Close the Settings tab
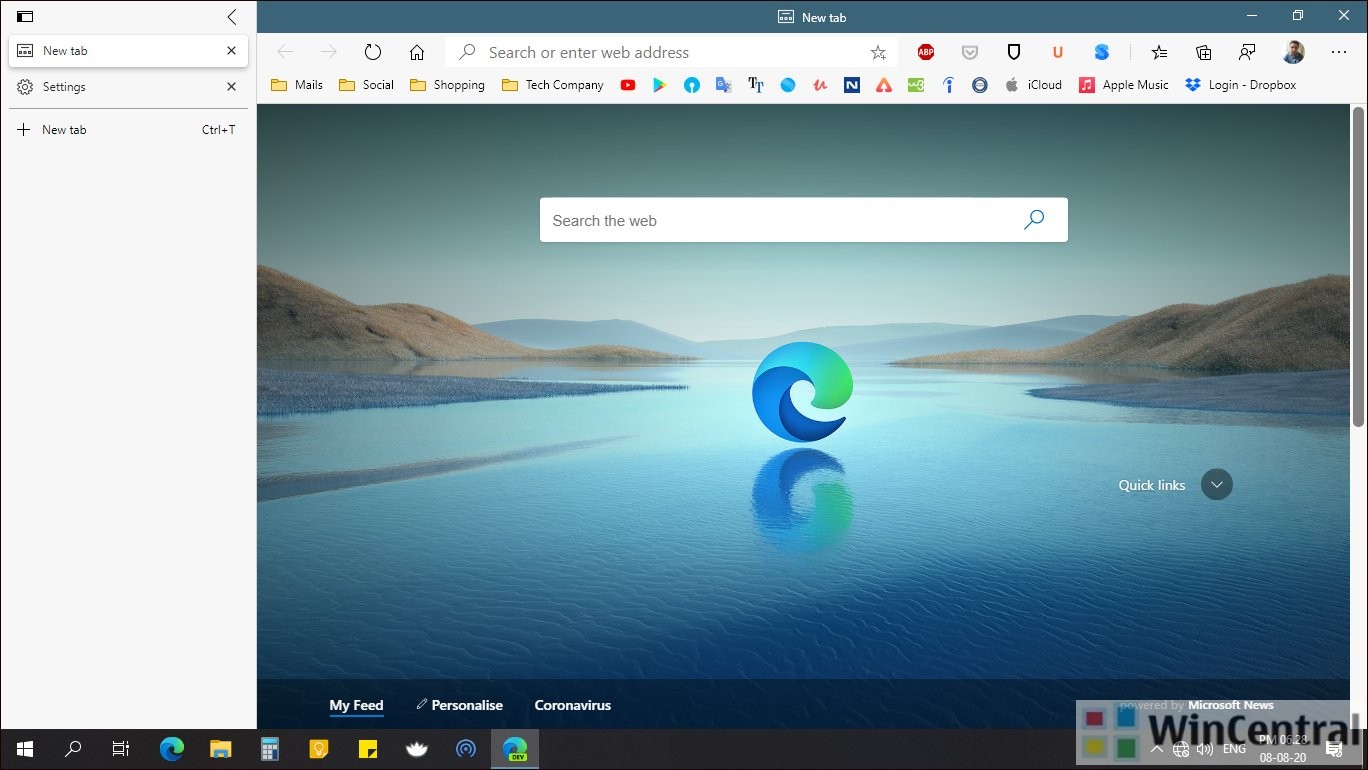The image size is (1368, 770). [232, 87]
